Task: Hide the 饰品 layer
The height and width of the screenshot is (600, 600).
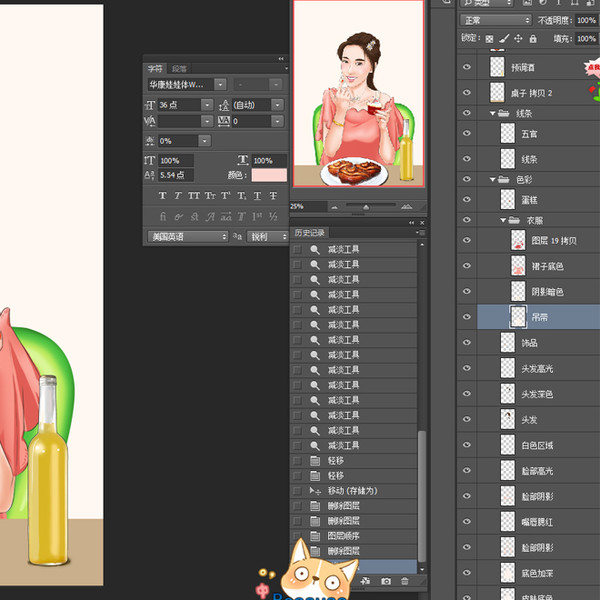Action: click(467, 342)
